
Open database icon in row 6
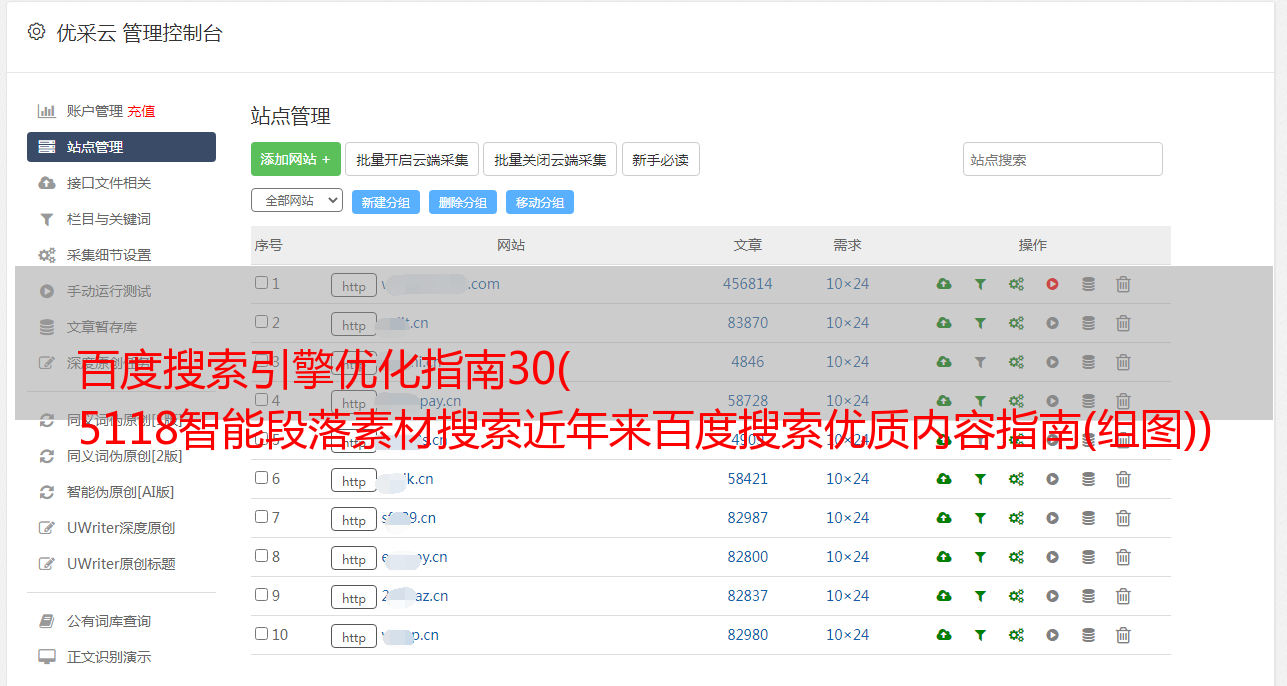[1088, 479]
